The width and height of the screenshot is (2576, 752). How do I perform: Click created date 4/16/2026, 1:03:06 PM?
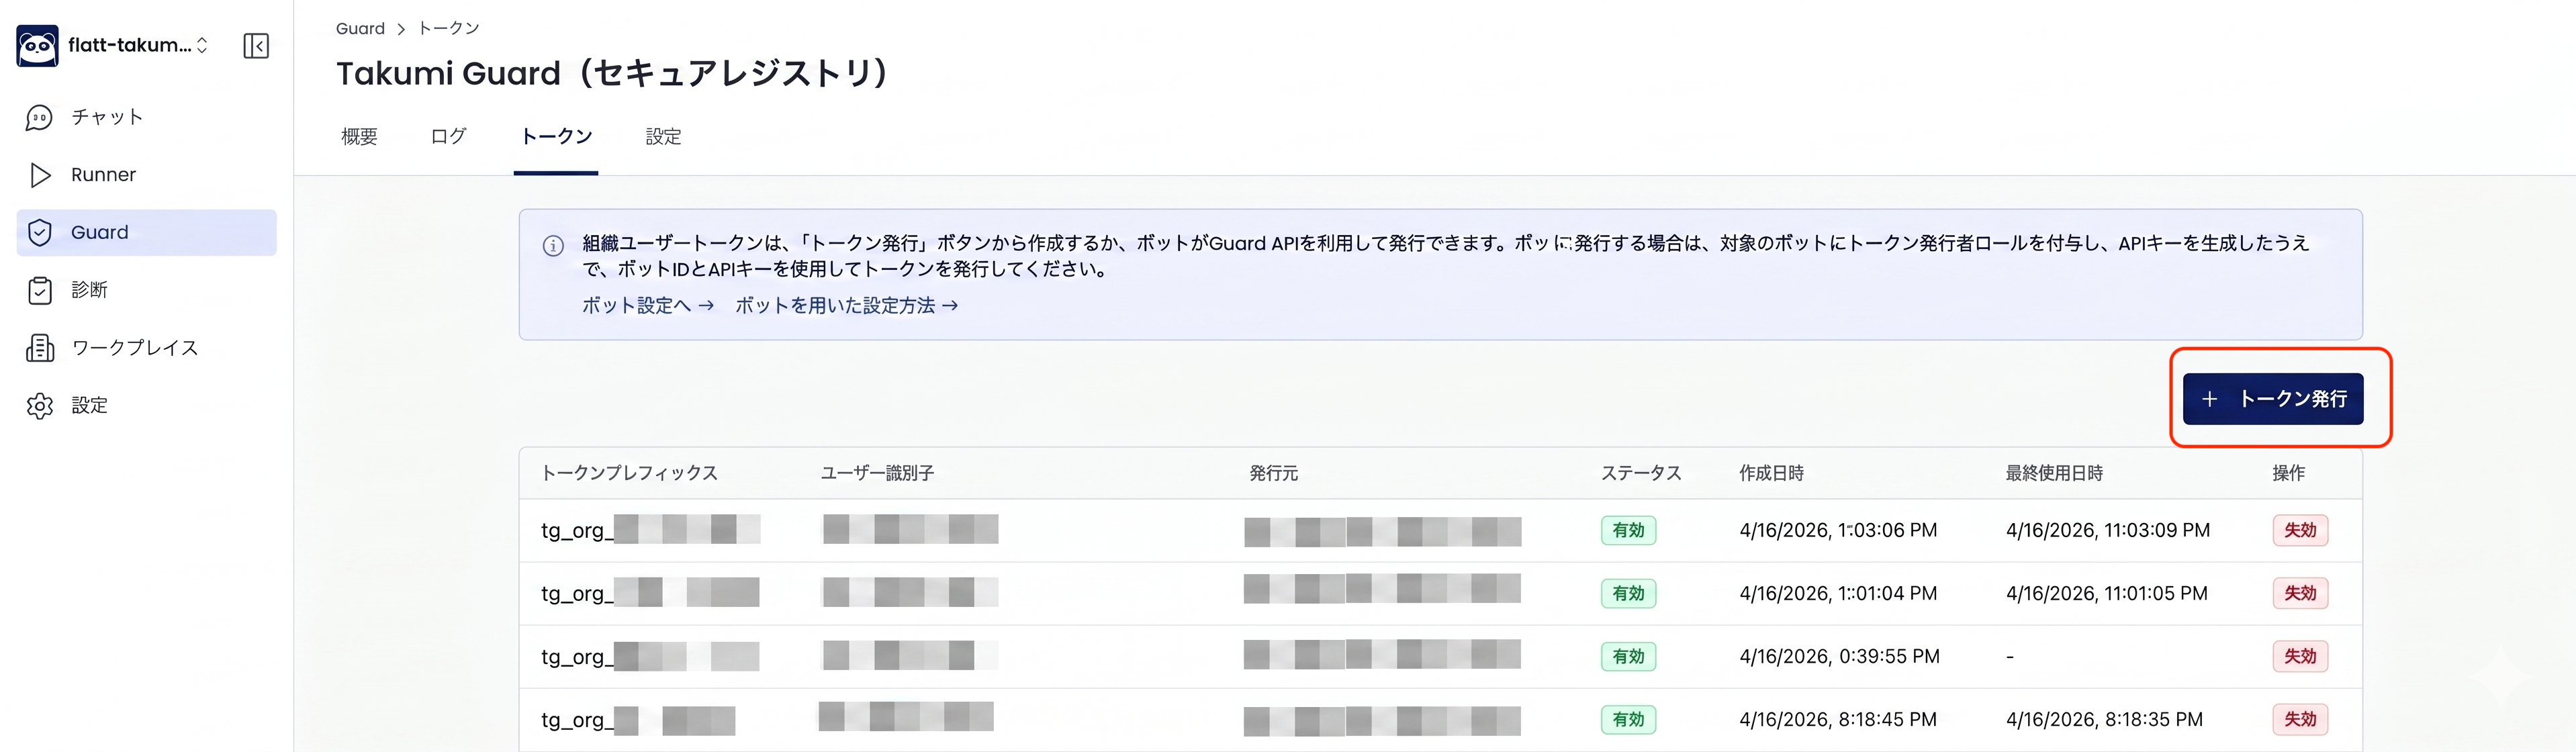[x=1838, y=530]
